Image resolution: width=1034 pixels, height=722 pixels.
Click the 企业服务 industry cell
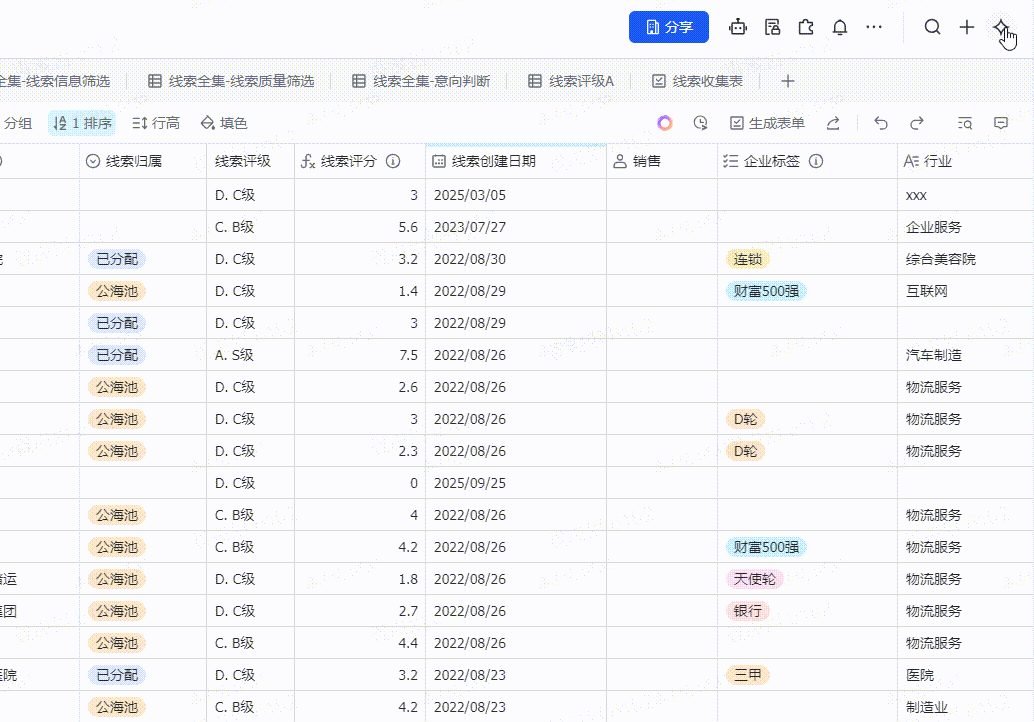[x=965, y=227]
